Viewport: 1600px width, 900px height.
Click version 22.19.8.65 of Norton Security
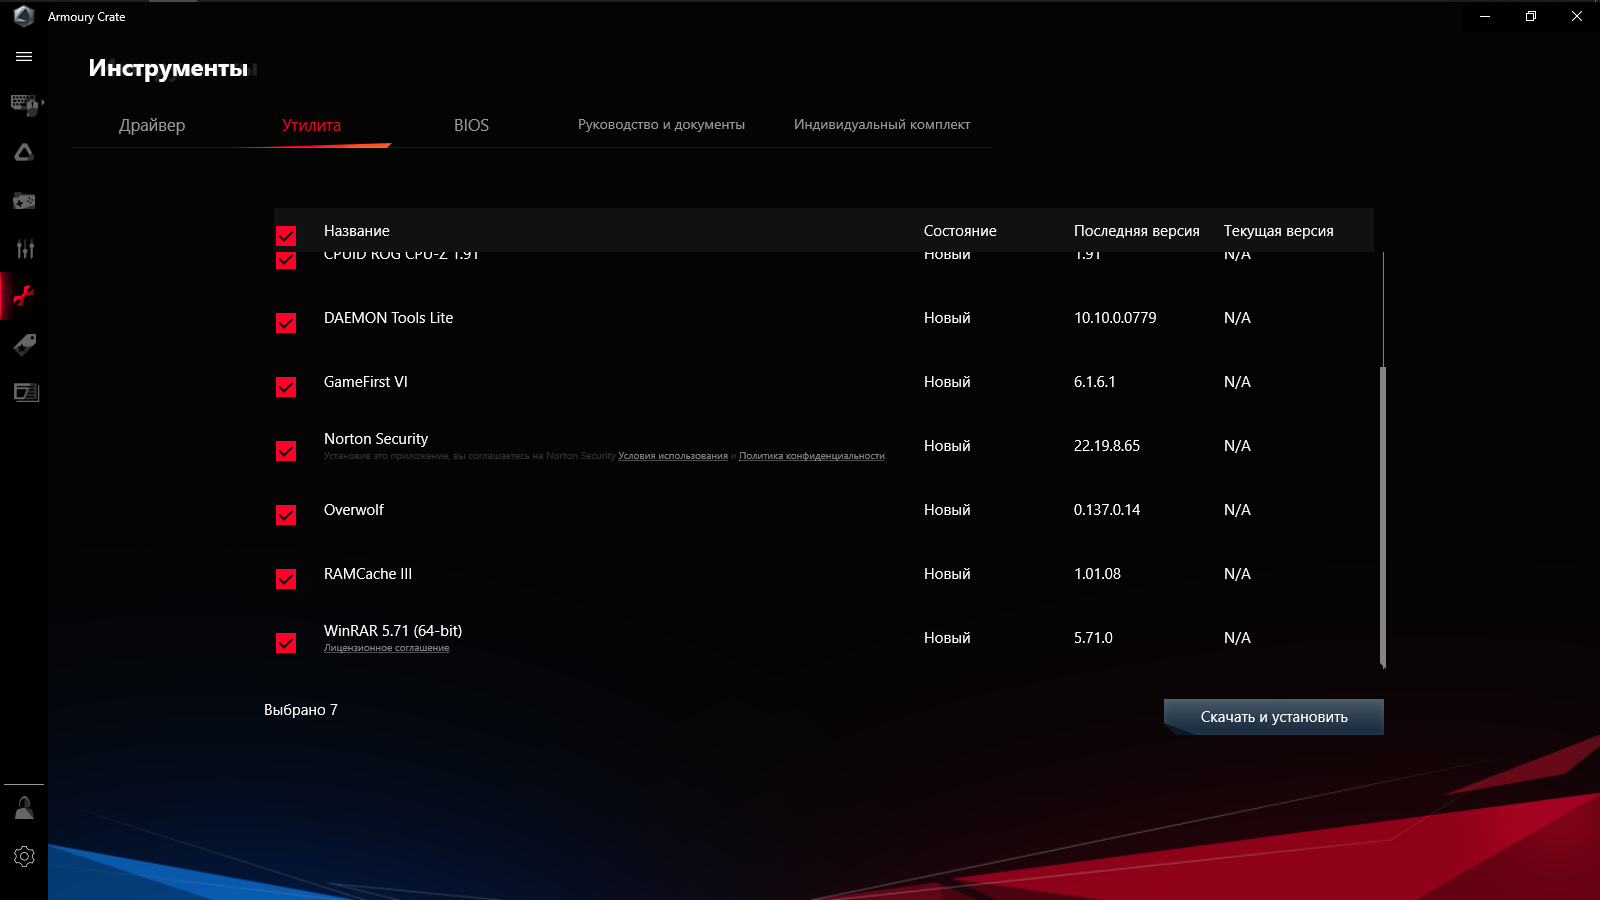click(x=1107, y=446)
